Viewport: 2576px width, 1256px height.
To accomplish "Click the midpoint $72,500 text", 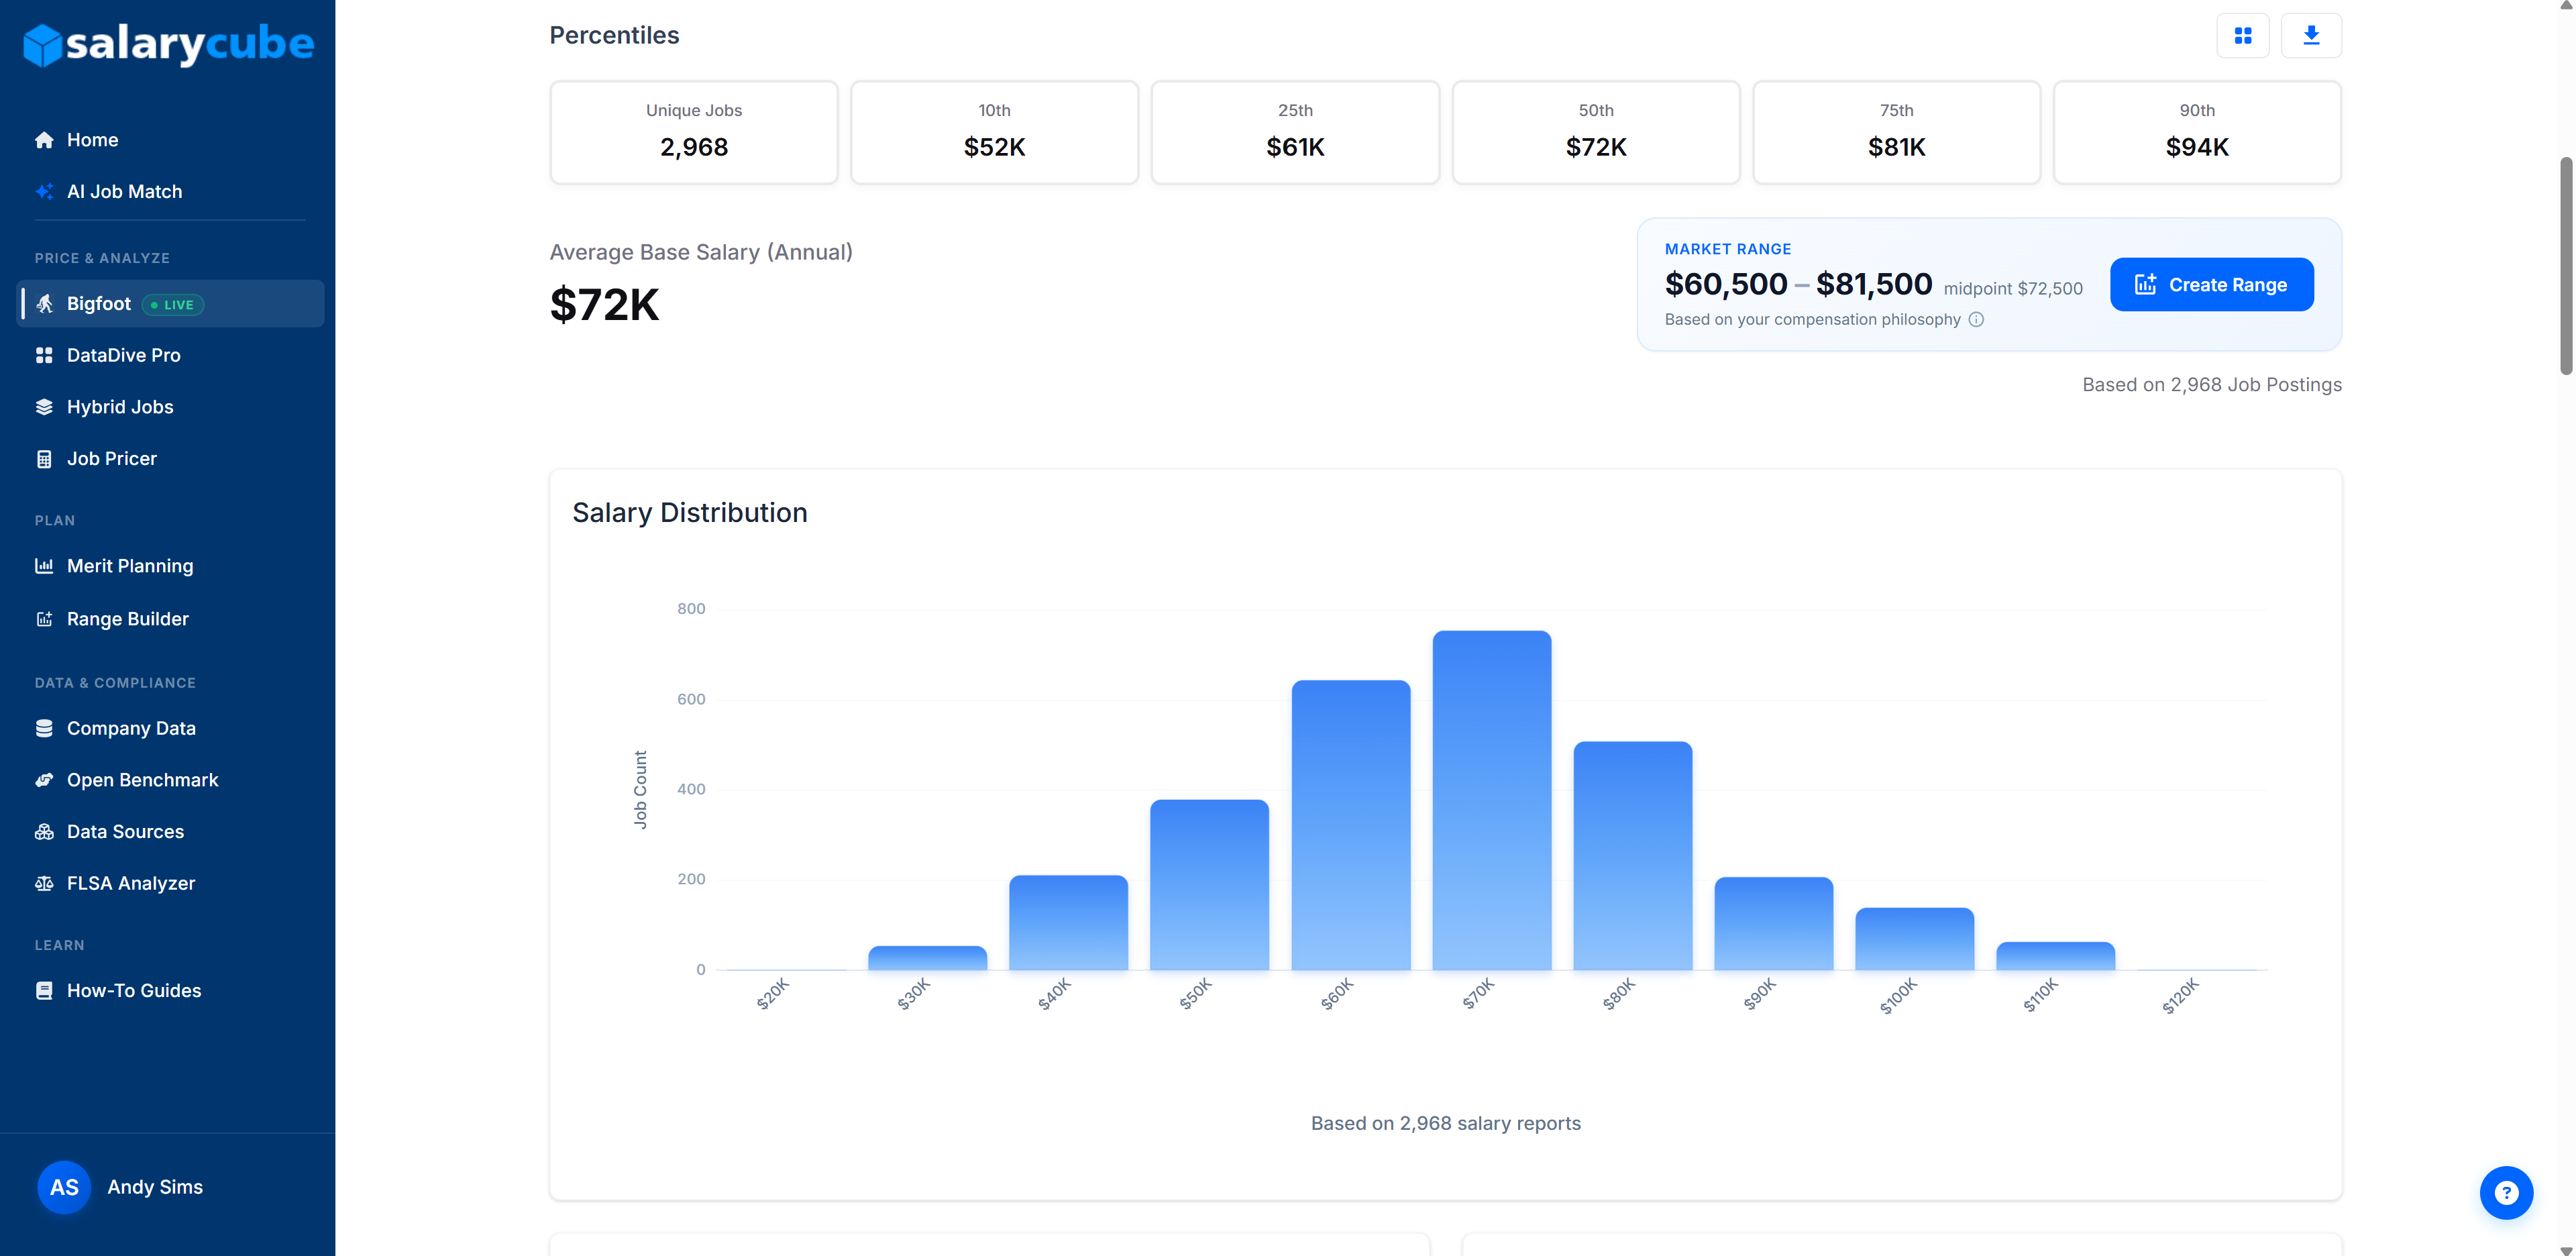I will pos(2013,289).
